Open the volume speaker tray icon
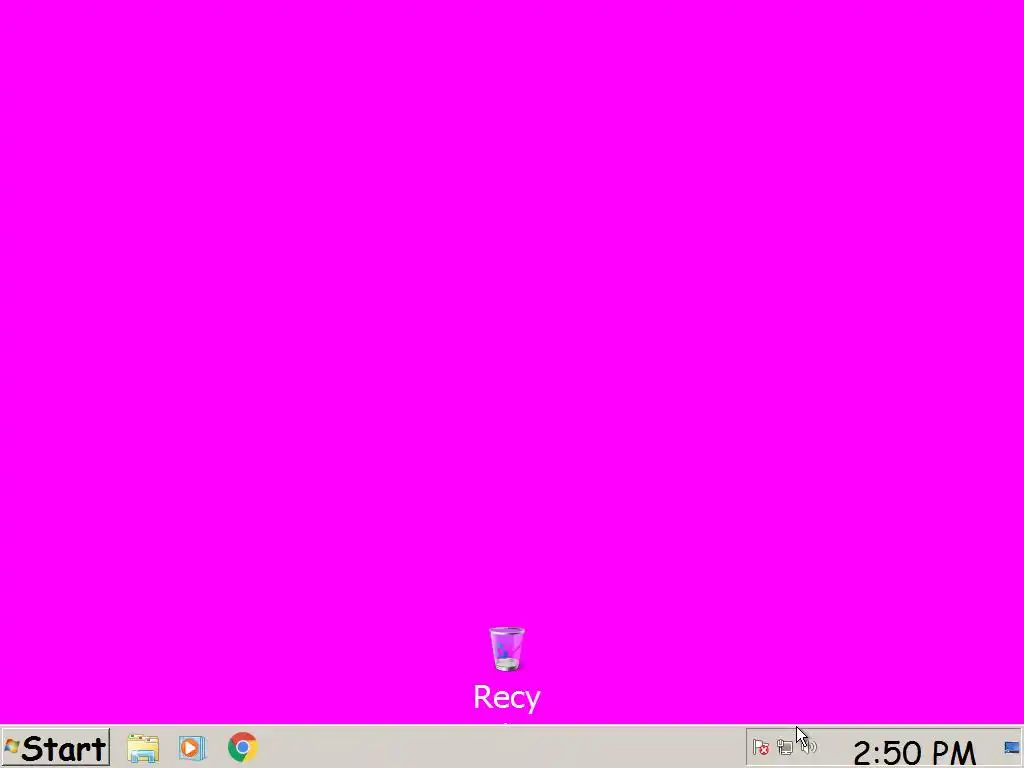Image resolution: width=1024 pixels, height=768 pixels. (808, 746)
